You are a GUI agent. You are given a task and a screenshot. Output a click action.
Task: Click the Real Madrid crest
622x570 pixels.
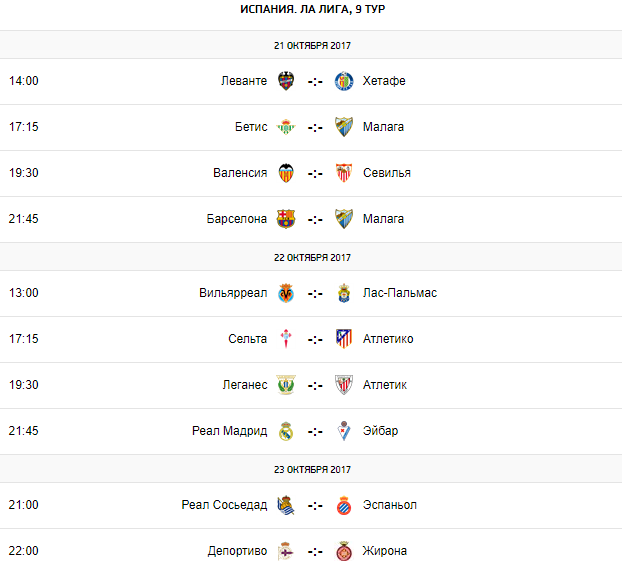pyautogui.click(x=286, y=431)
